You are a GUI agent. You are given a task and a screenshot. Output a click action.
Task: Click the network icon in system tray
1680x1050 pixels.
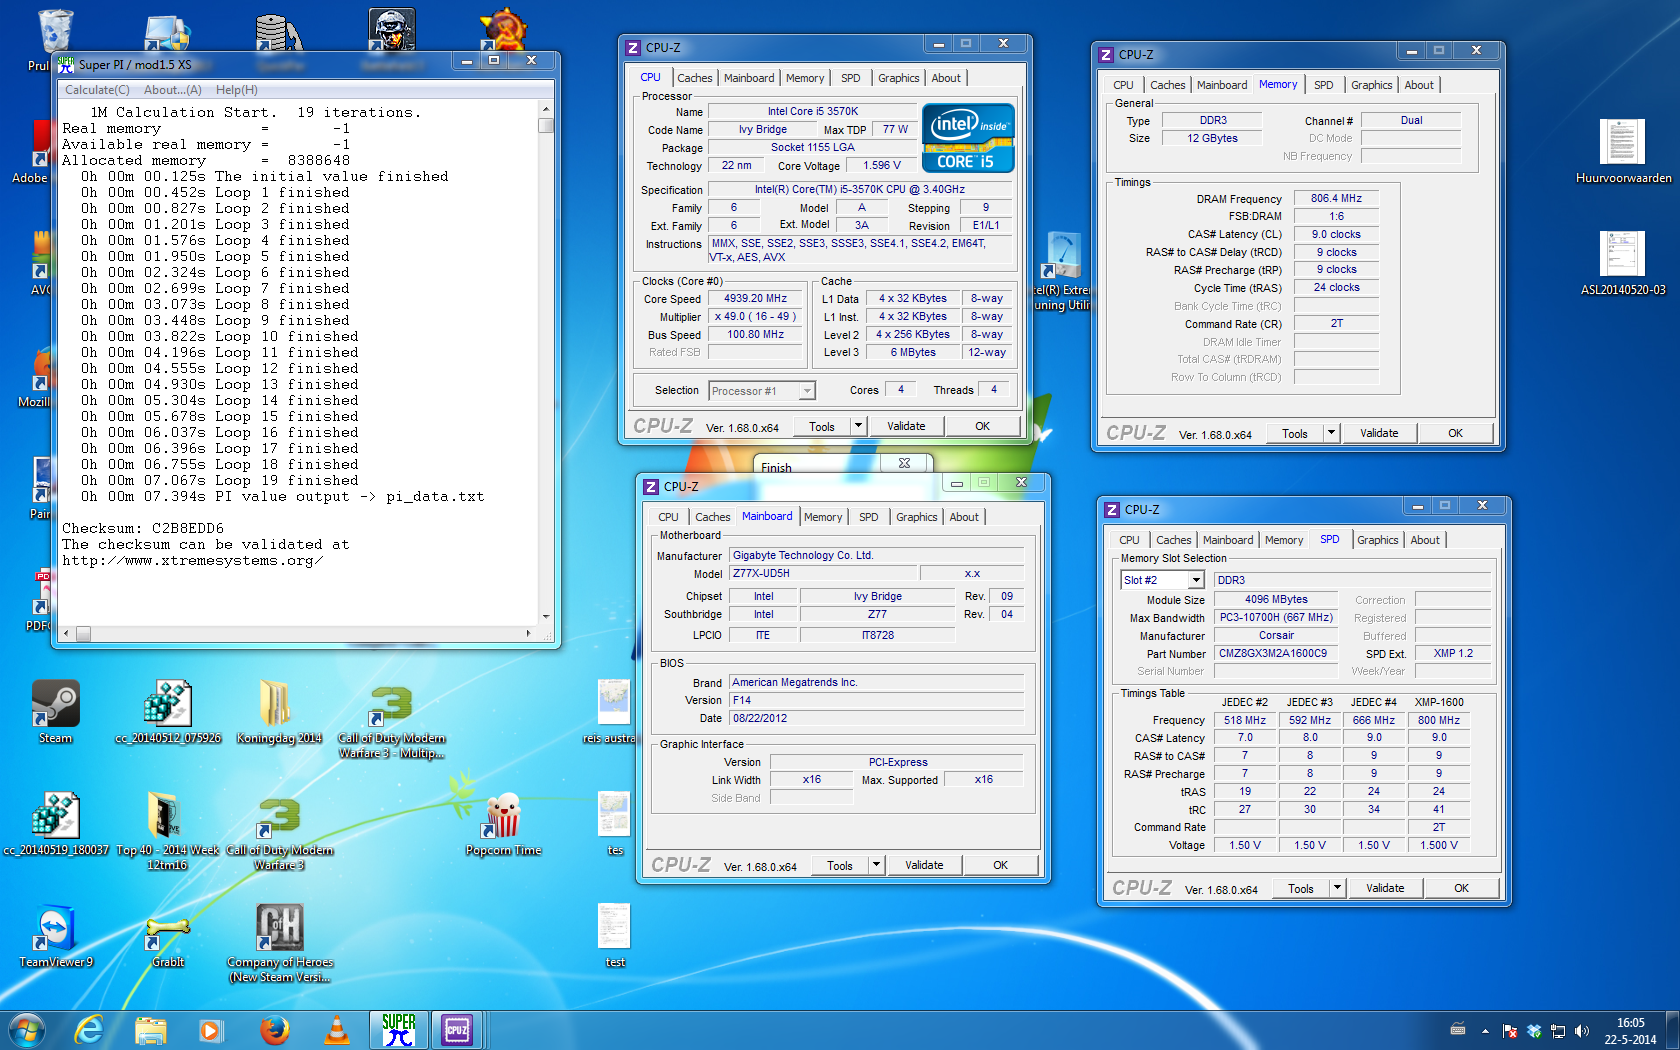pos(1558,1030)
